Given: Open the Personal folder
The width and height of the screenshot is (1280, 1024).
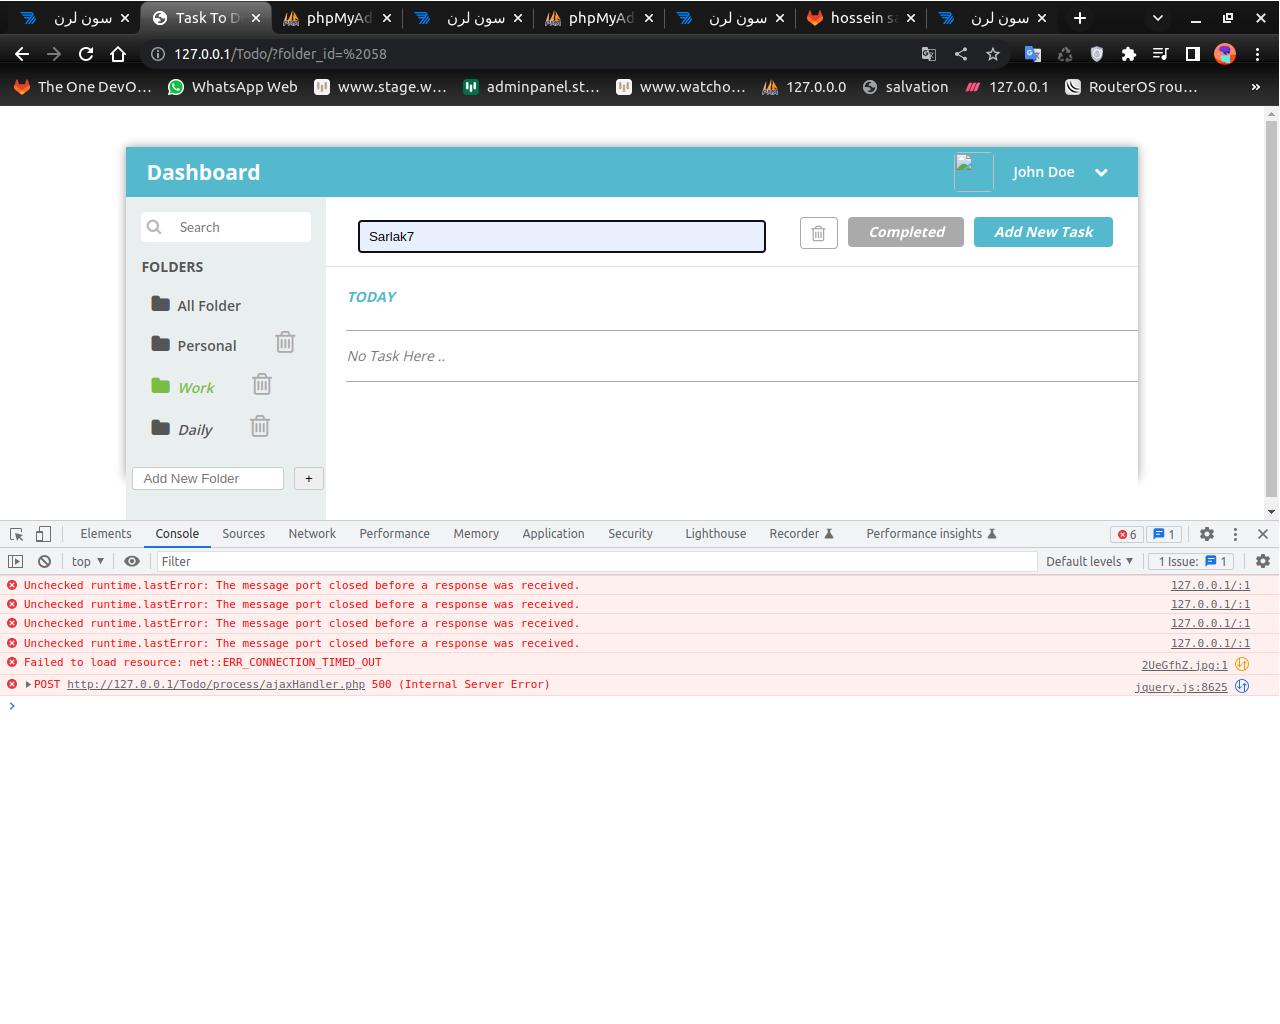Looking at the screenshot, I should tap(194, 345).
